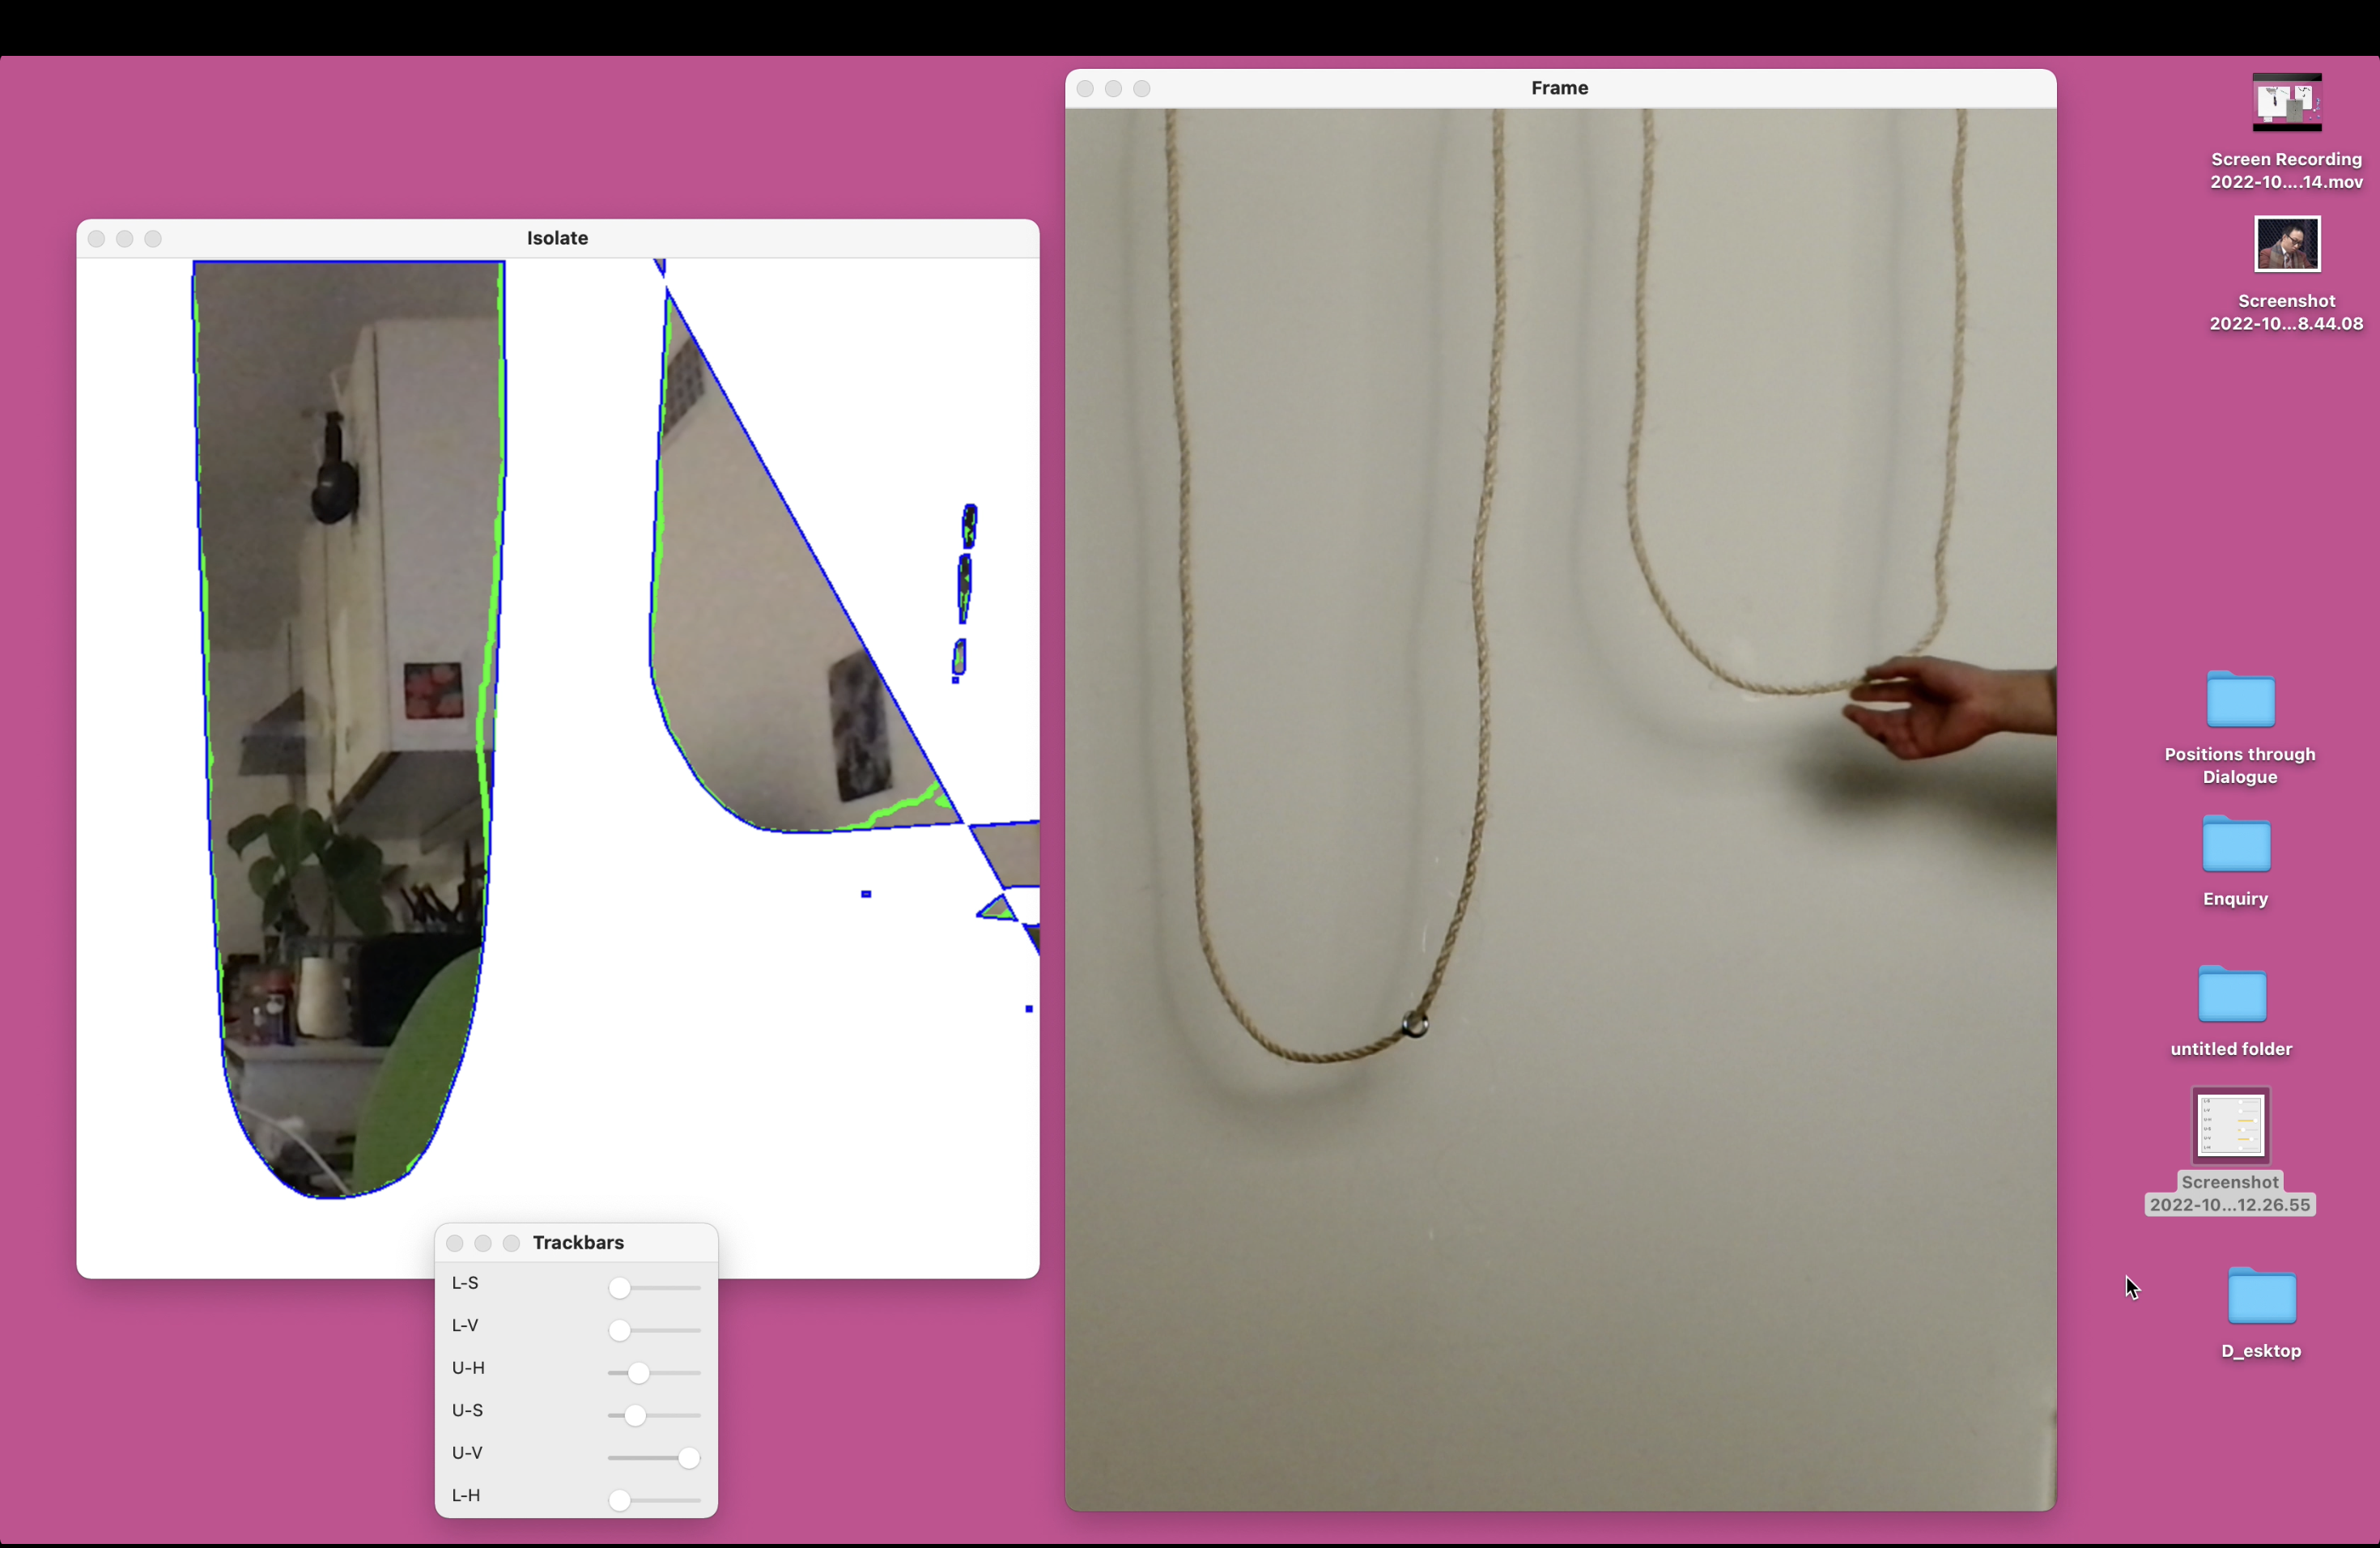Image resolution: width=2380 pixels, height=1548 pixels.
Task: Open the Enquiry folder icon
Action: (x=2235, y=844)
